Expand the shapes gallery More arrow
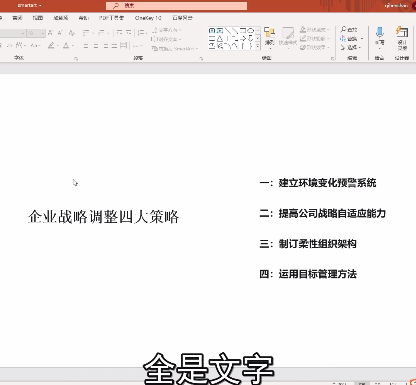 pos(258,46)
